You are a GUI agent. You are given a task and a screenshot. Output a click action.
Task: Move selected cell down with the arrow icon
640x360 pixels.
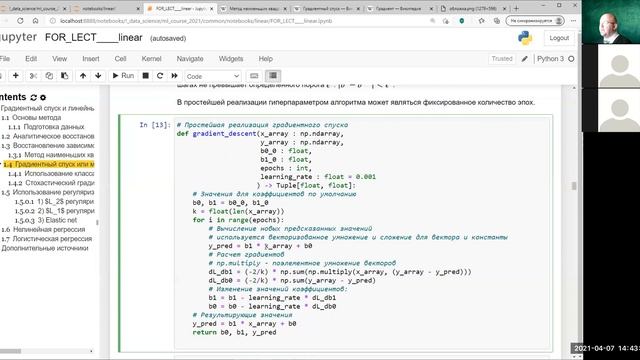[x=98, y=76]
